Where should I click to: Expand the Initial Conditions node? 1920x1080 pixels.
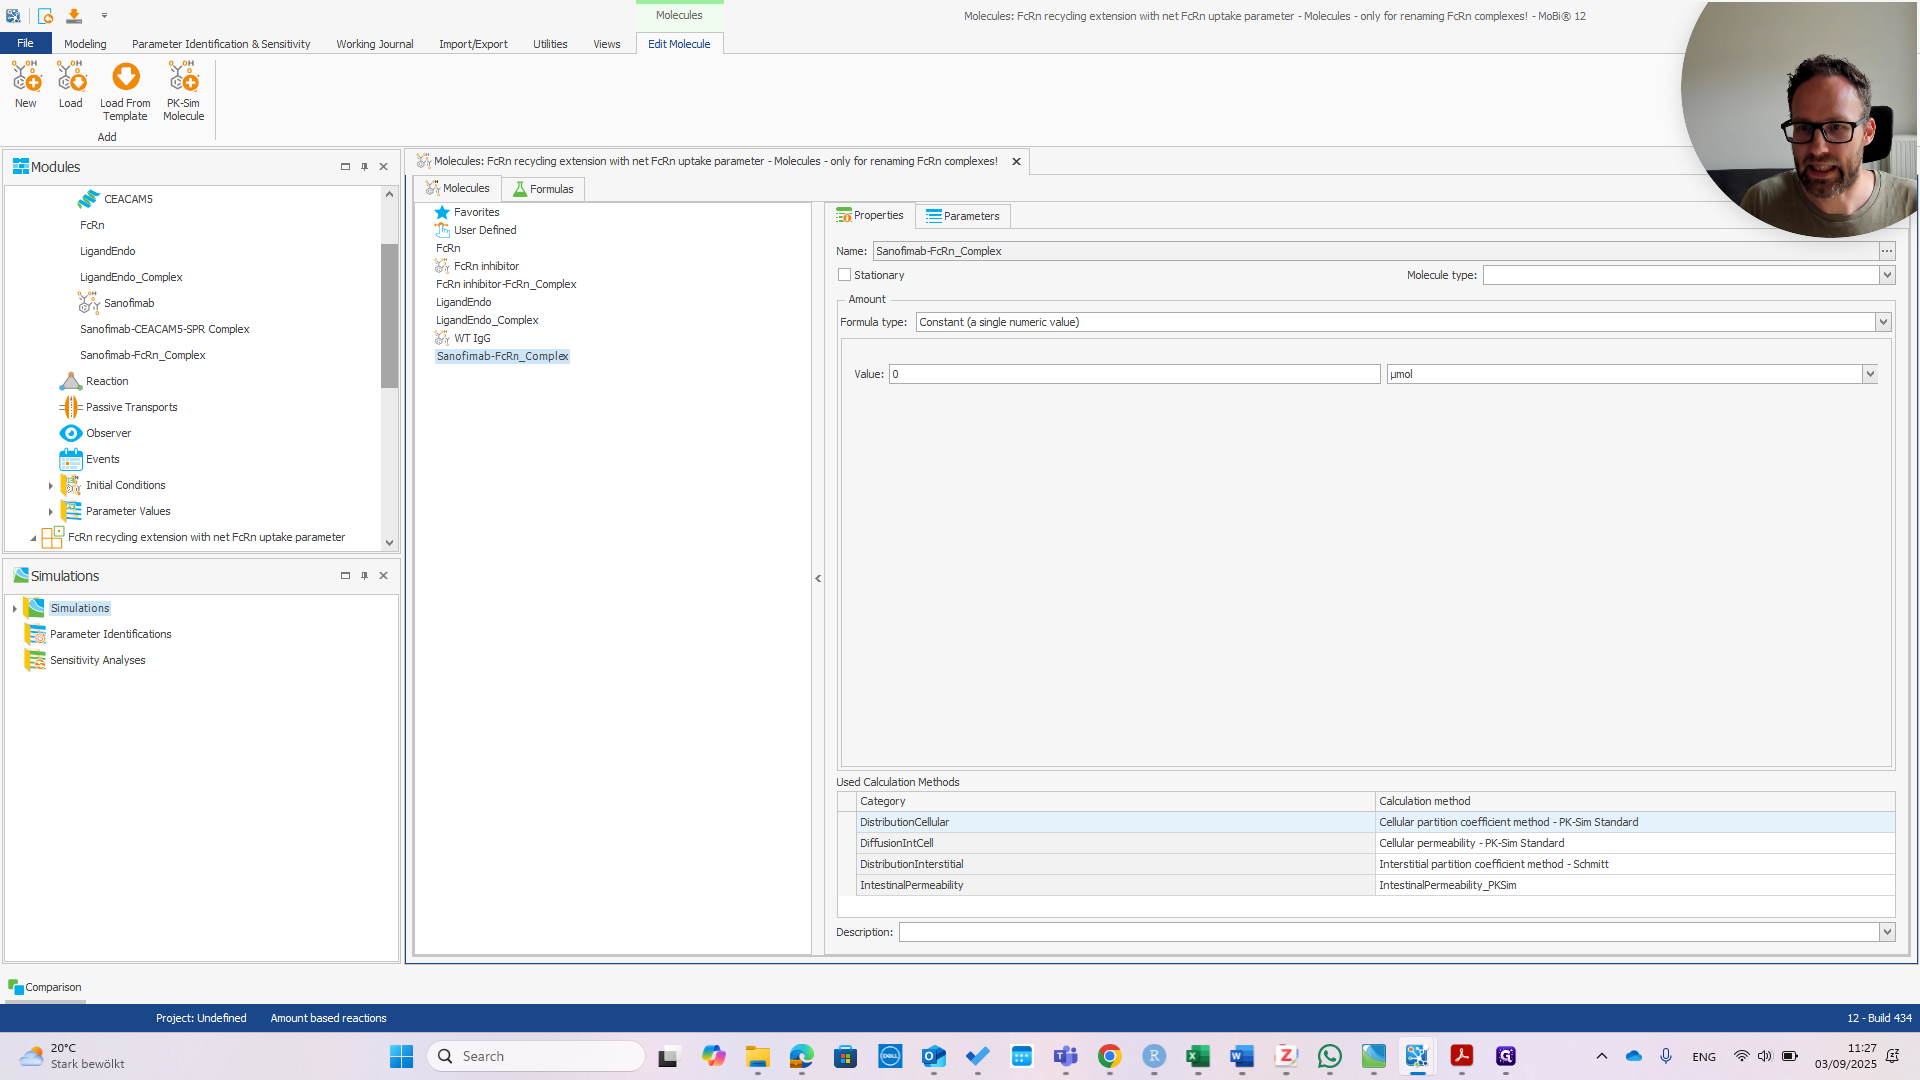click(x=51, y=486)
